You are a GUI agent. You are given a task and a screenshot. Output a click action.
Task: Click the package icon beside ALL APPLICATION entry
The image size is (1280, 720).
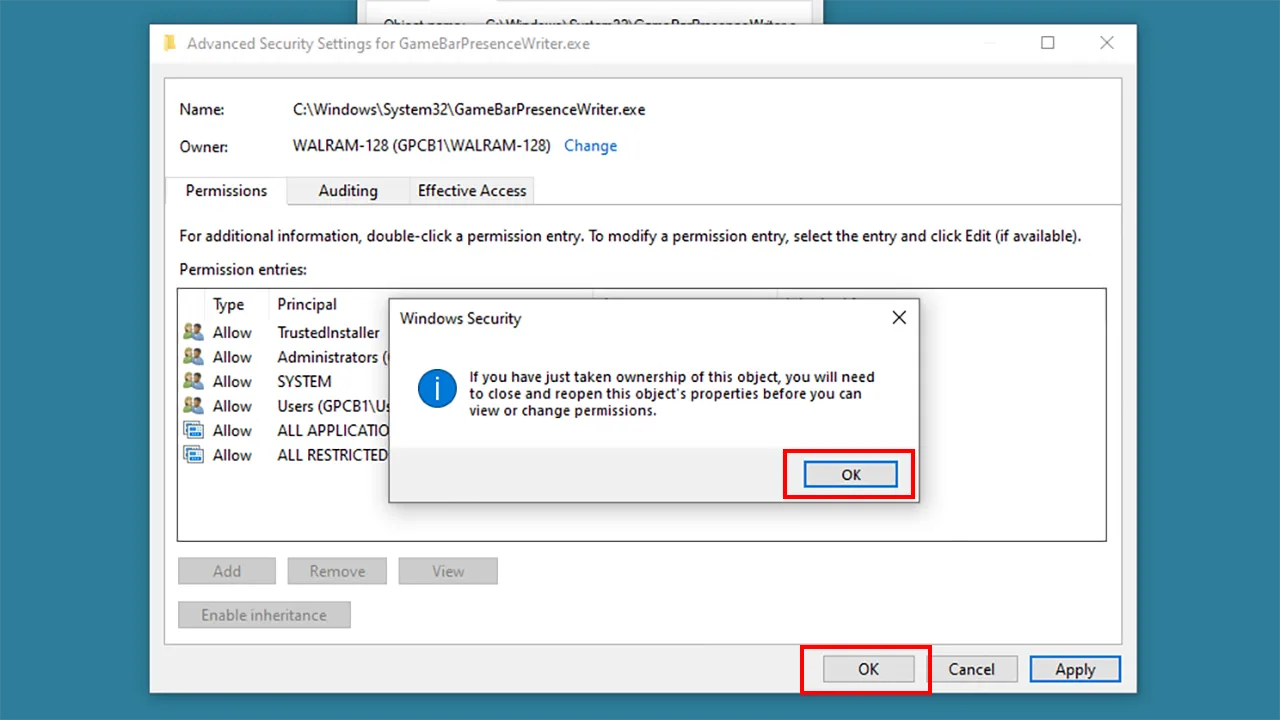pyautogui.click(x=193, y=430)
